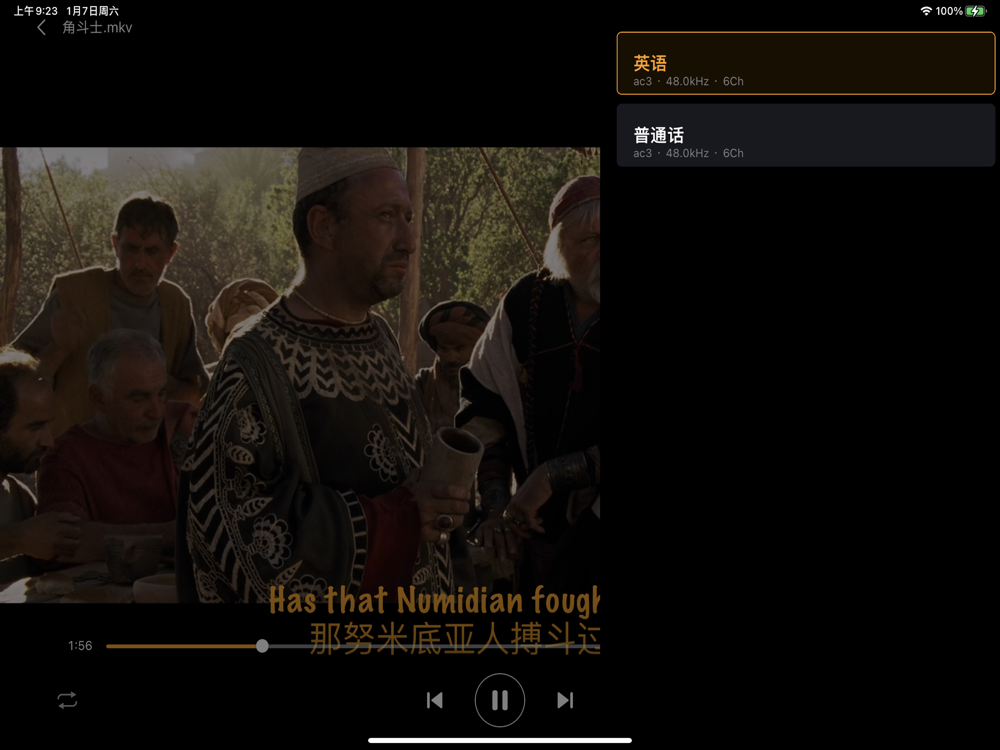1000x750 pixels.
Task: Click the Wi-Fi status icon
Action: [926, 11]
